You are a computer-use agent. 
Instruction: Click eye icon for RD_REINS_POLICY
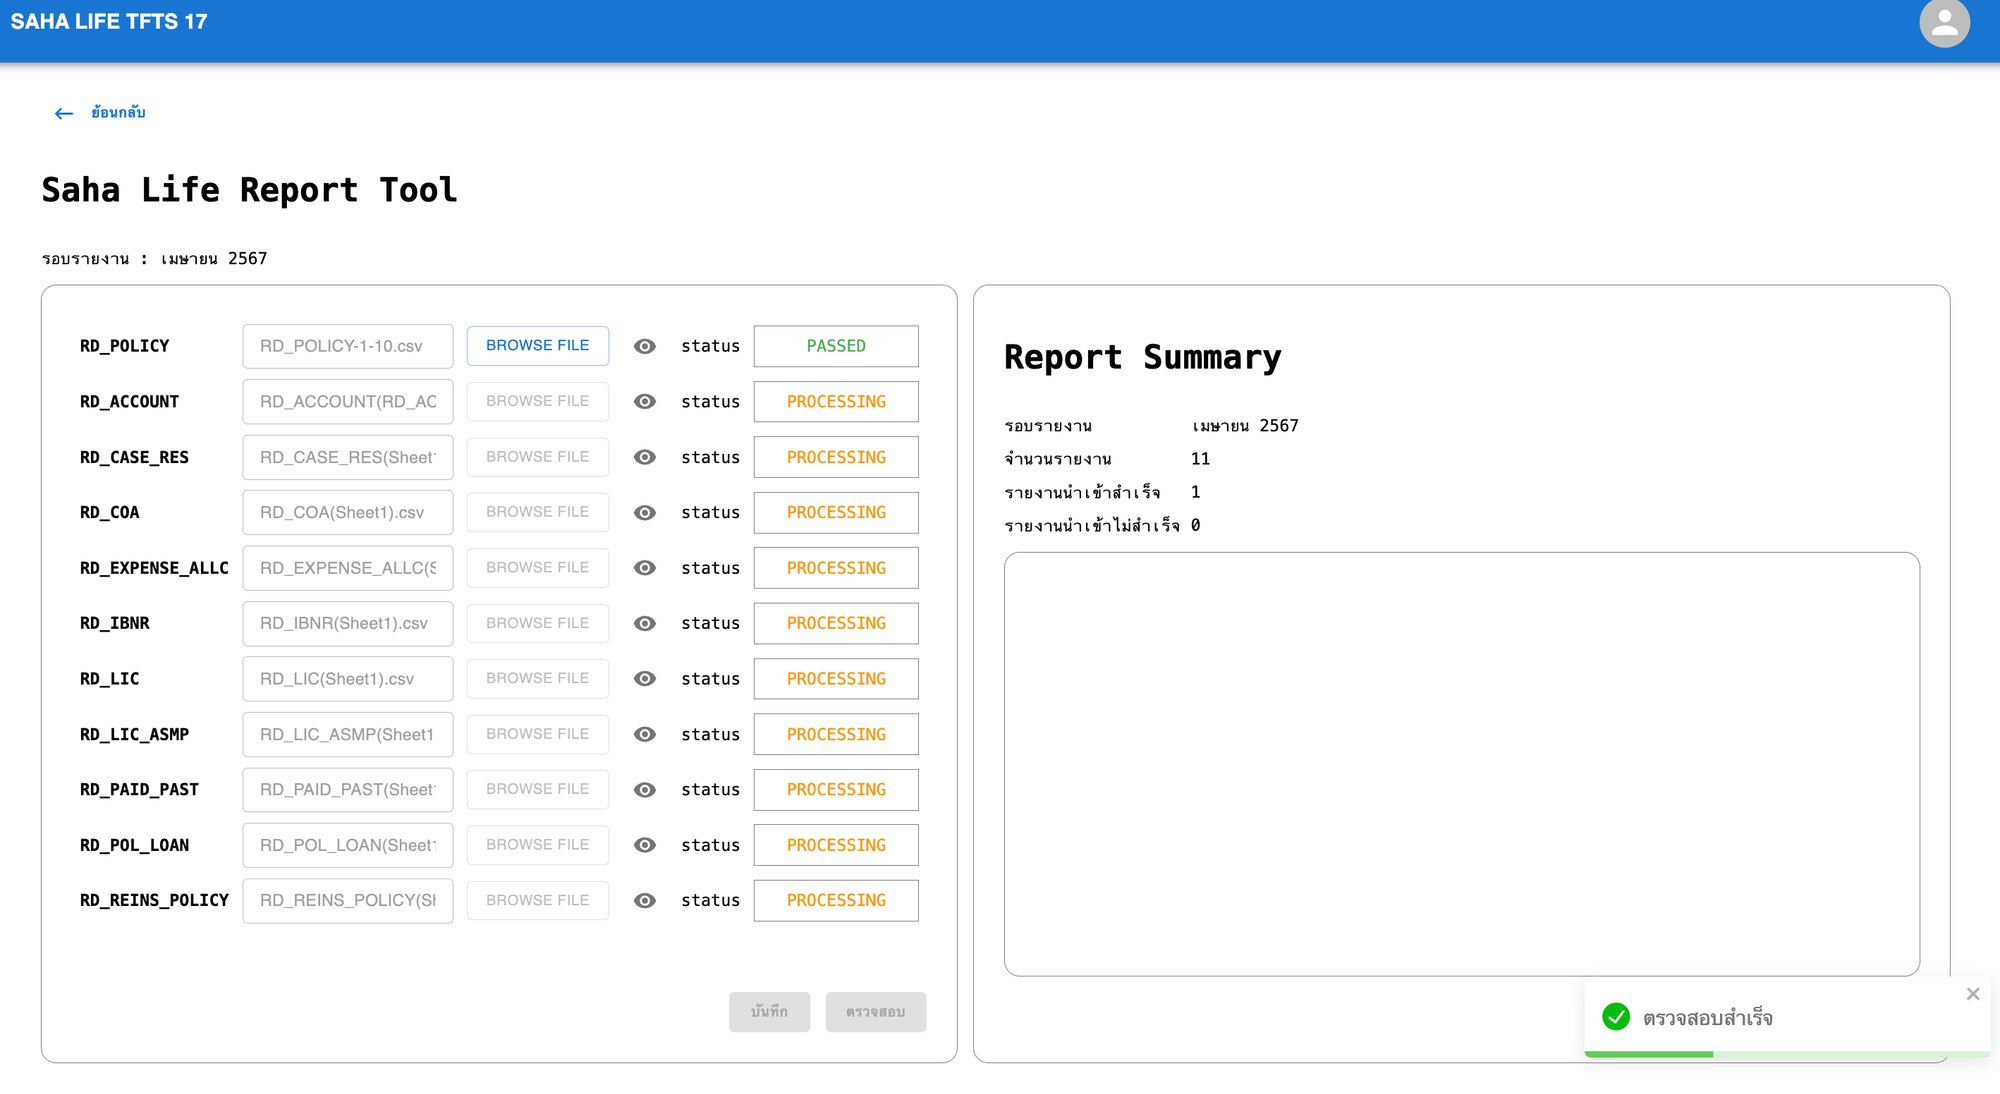645,900
